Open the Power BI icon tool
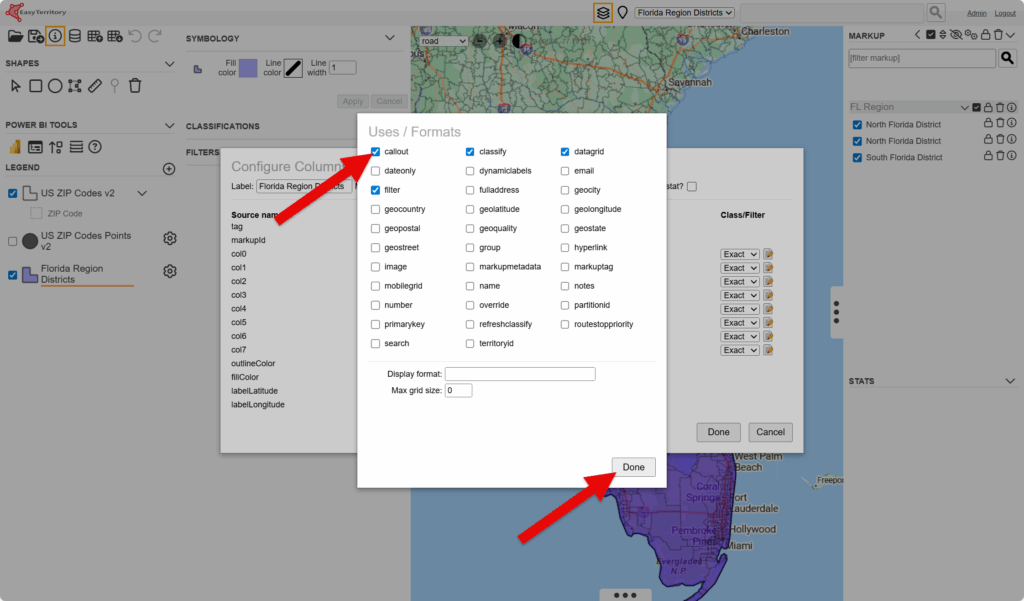This screenshot has width=1024, height=601. pyautogui.click(x=15, y=147)
